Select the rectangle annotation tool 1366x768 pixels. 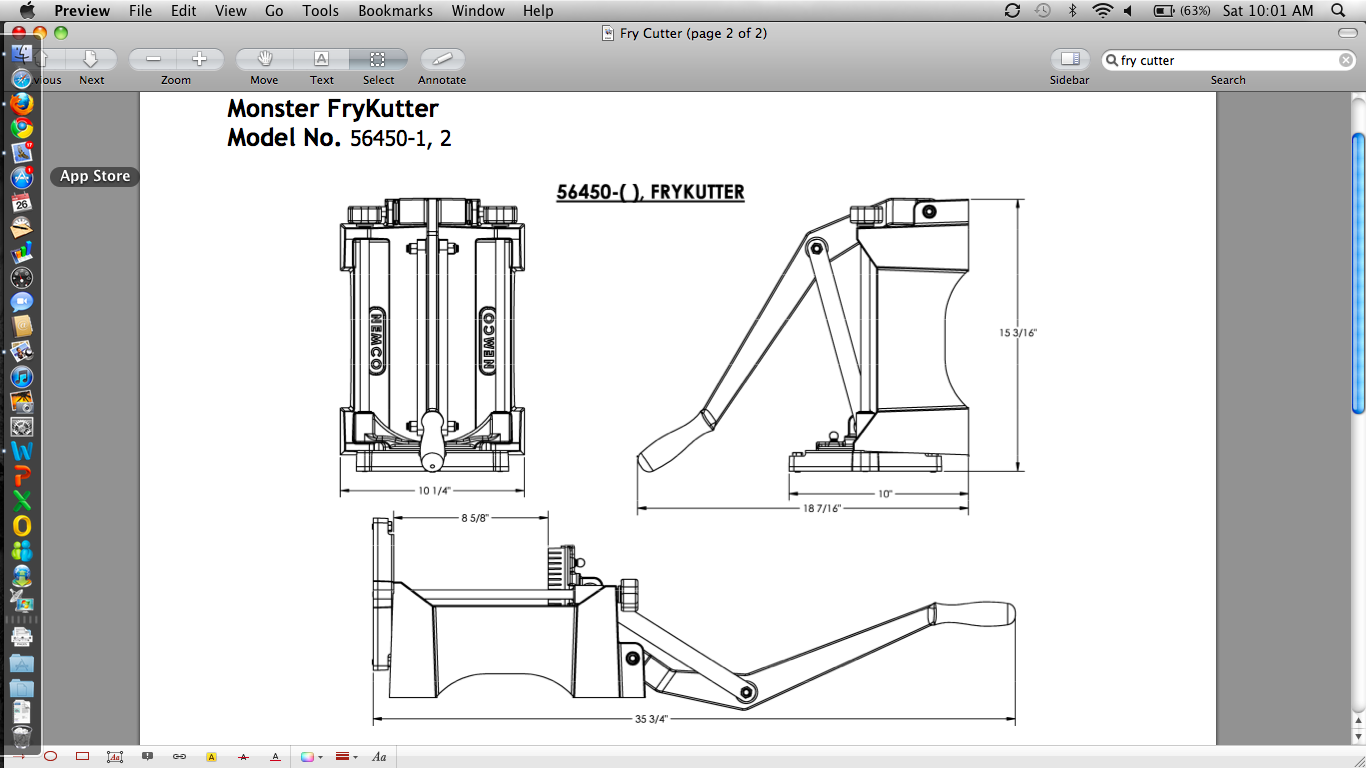[83, 757]
